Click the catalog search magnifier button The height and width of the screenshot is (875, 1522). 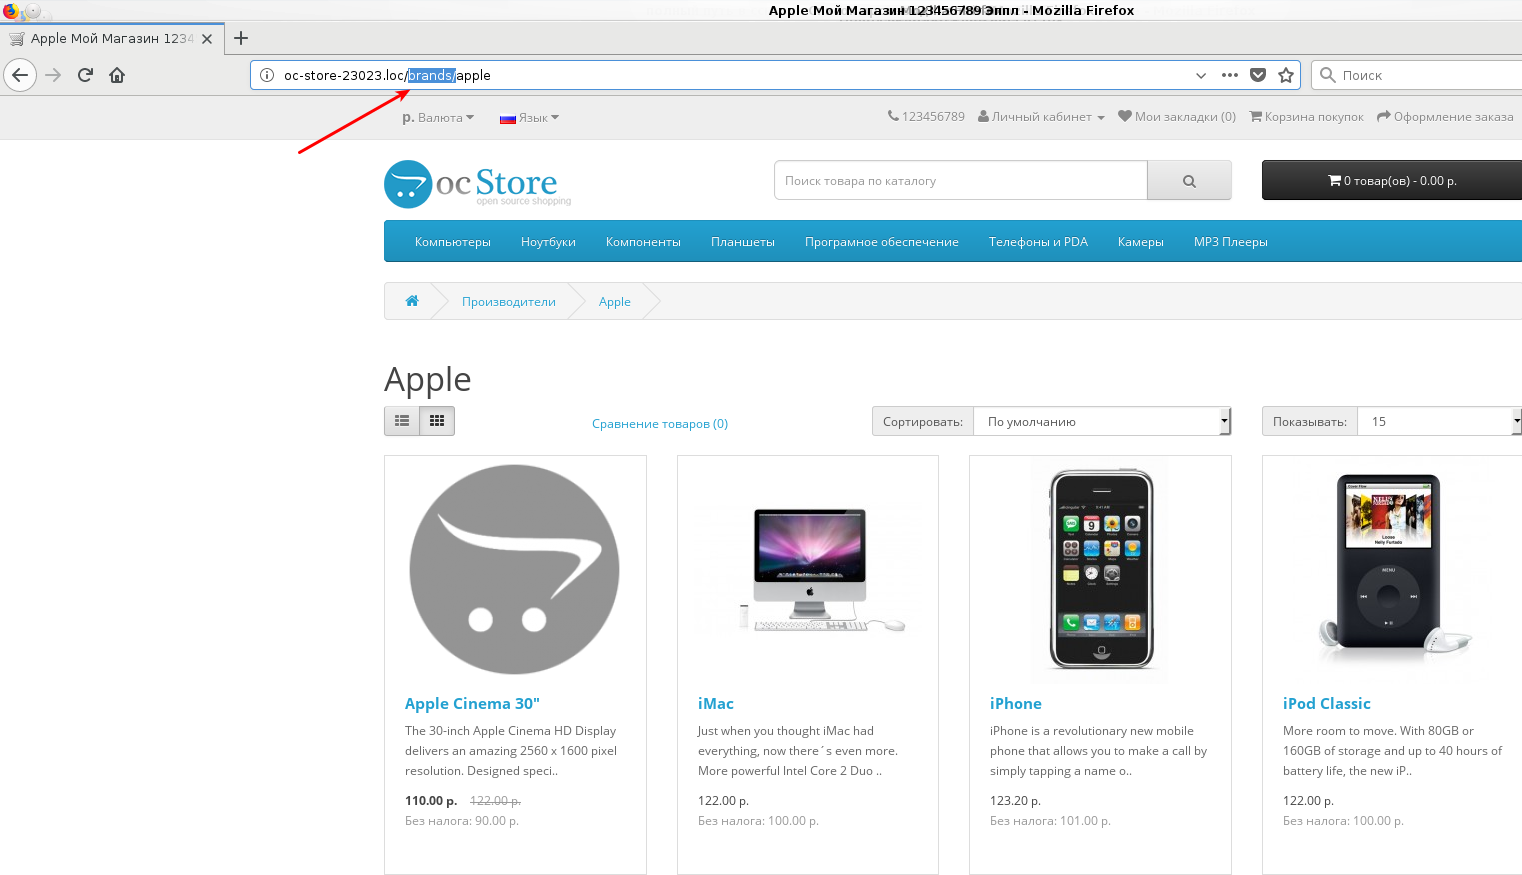pyautogui.click(x=1189, y=181)
